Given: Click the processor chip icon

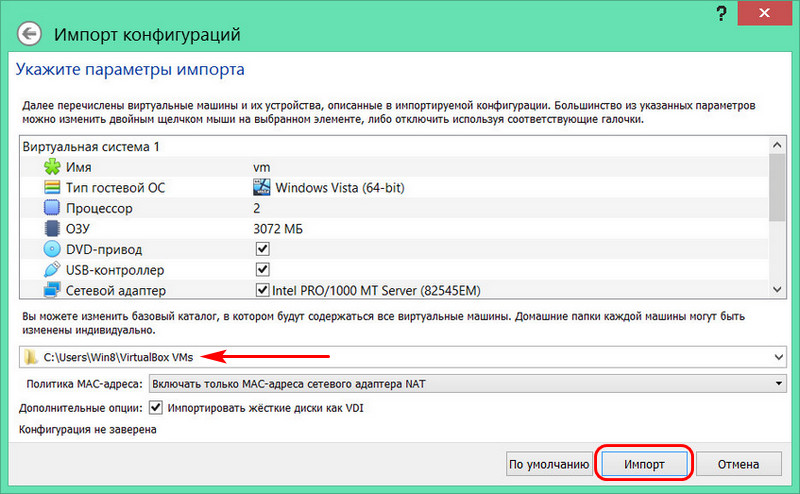Looking at the screenshot, I should [52, 208].
